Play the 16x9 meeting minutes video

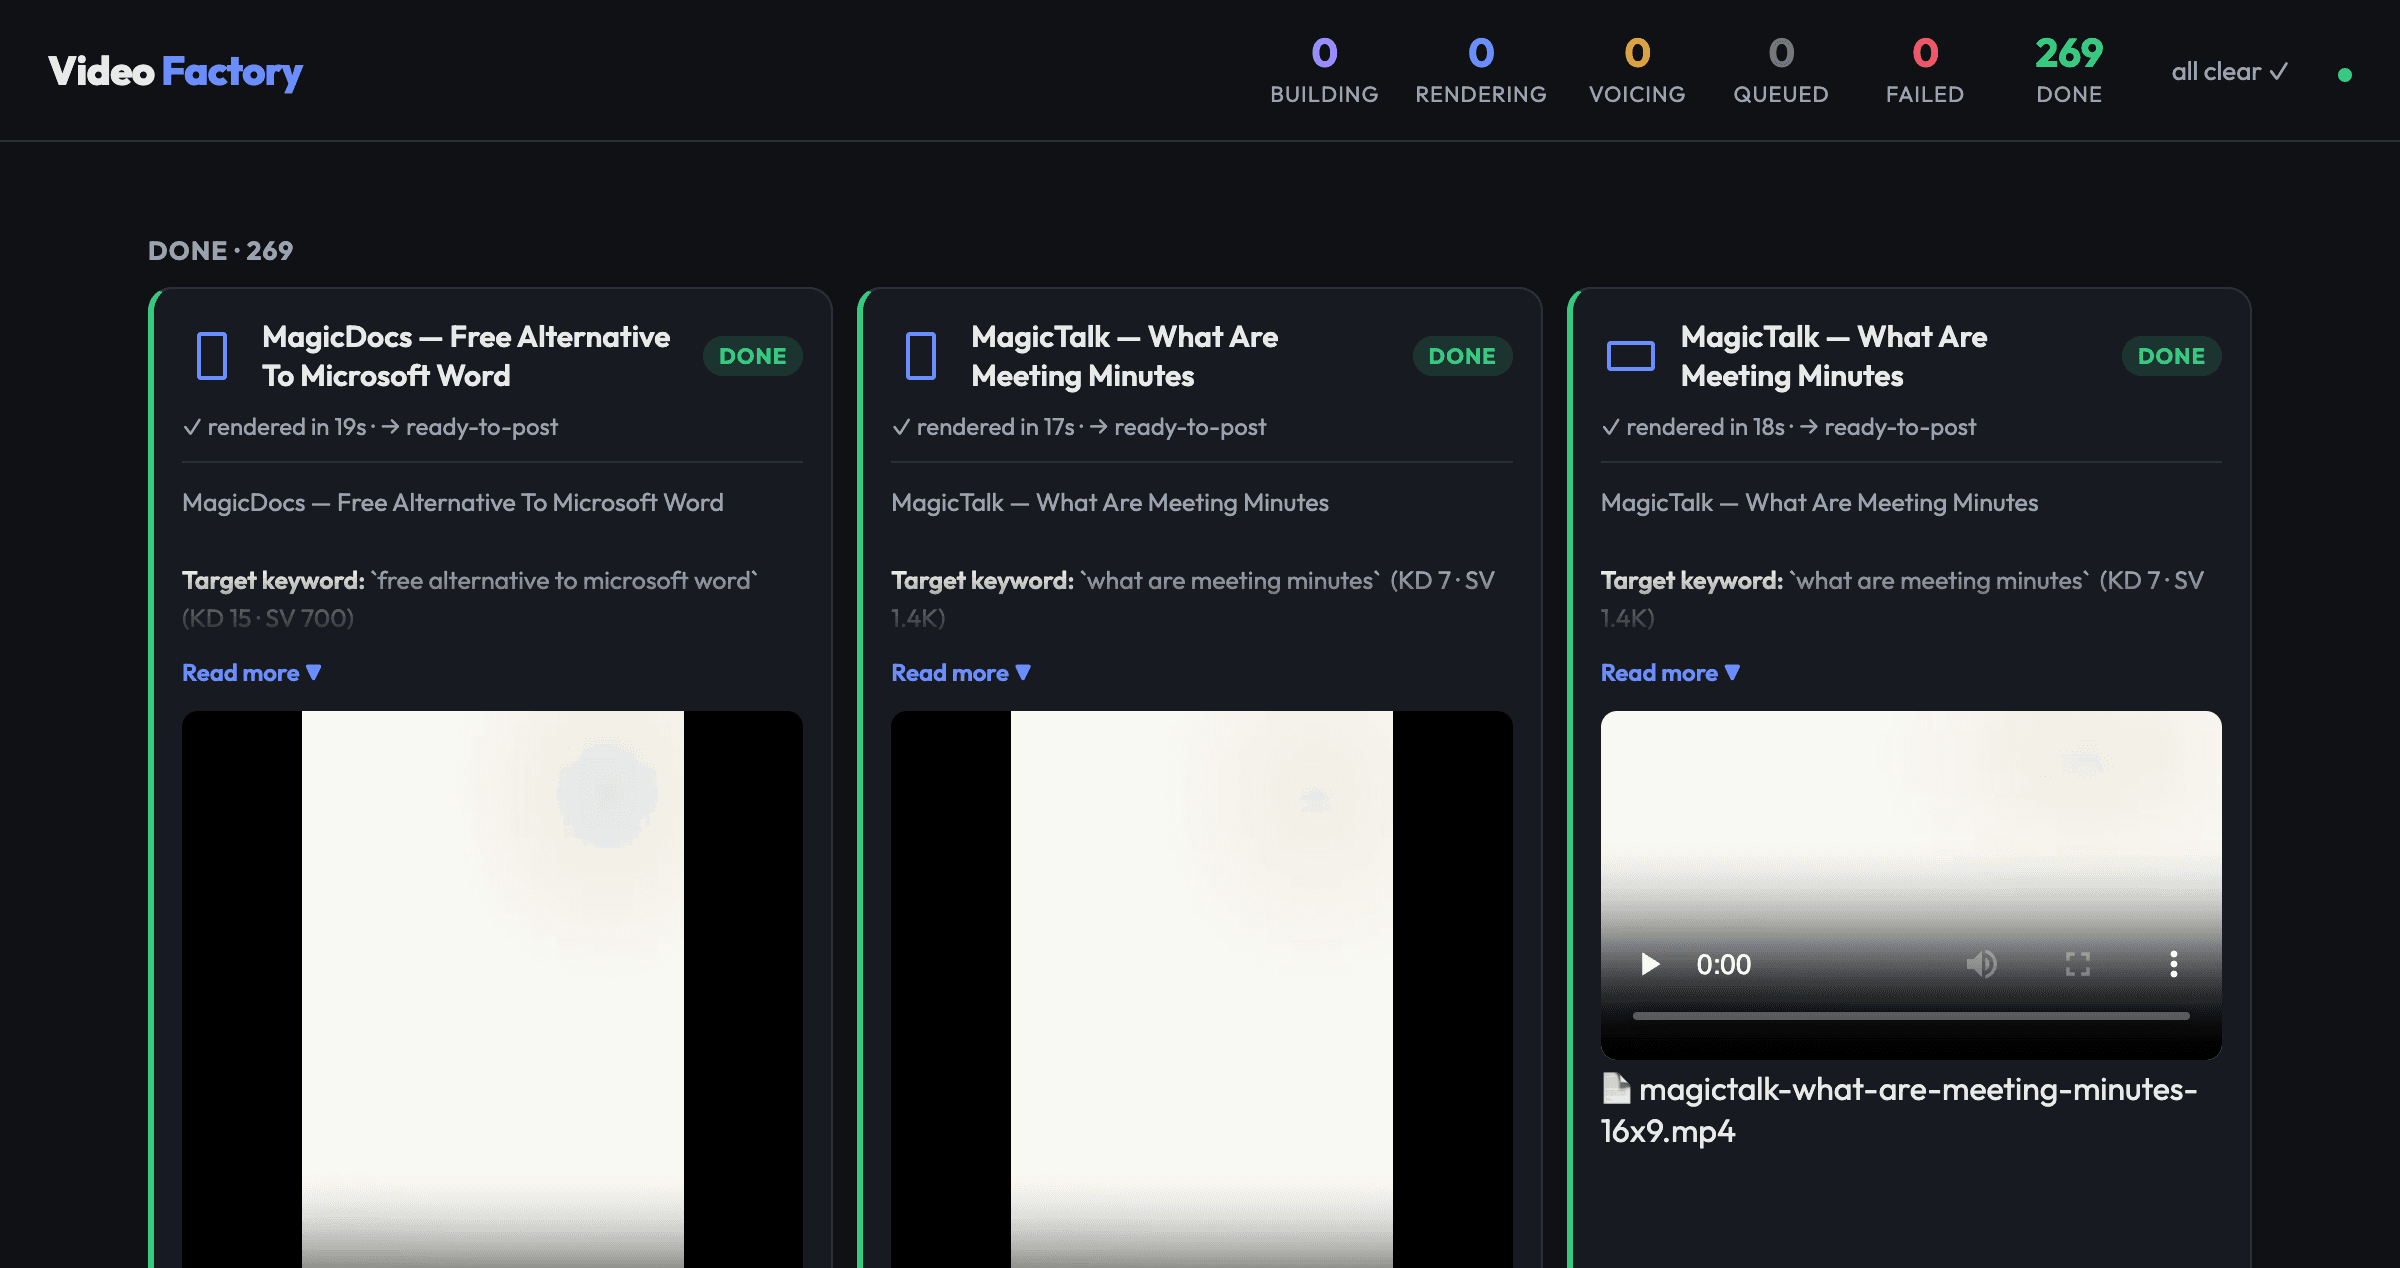coord(1650,964)
